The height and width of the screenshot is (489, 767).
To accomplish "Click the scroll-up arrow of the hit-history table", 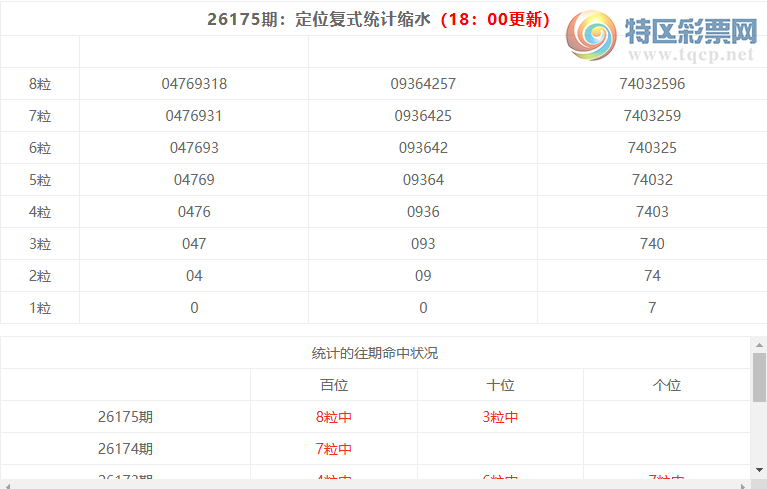I will (759, 345).
